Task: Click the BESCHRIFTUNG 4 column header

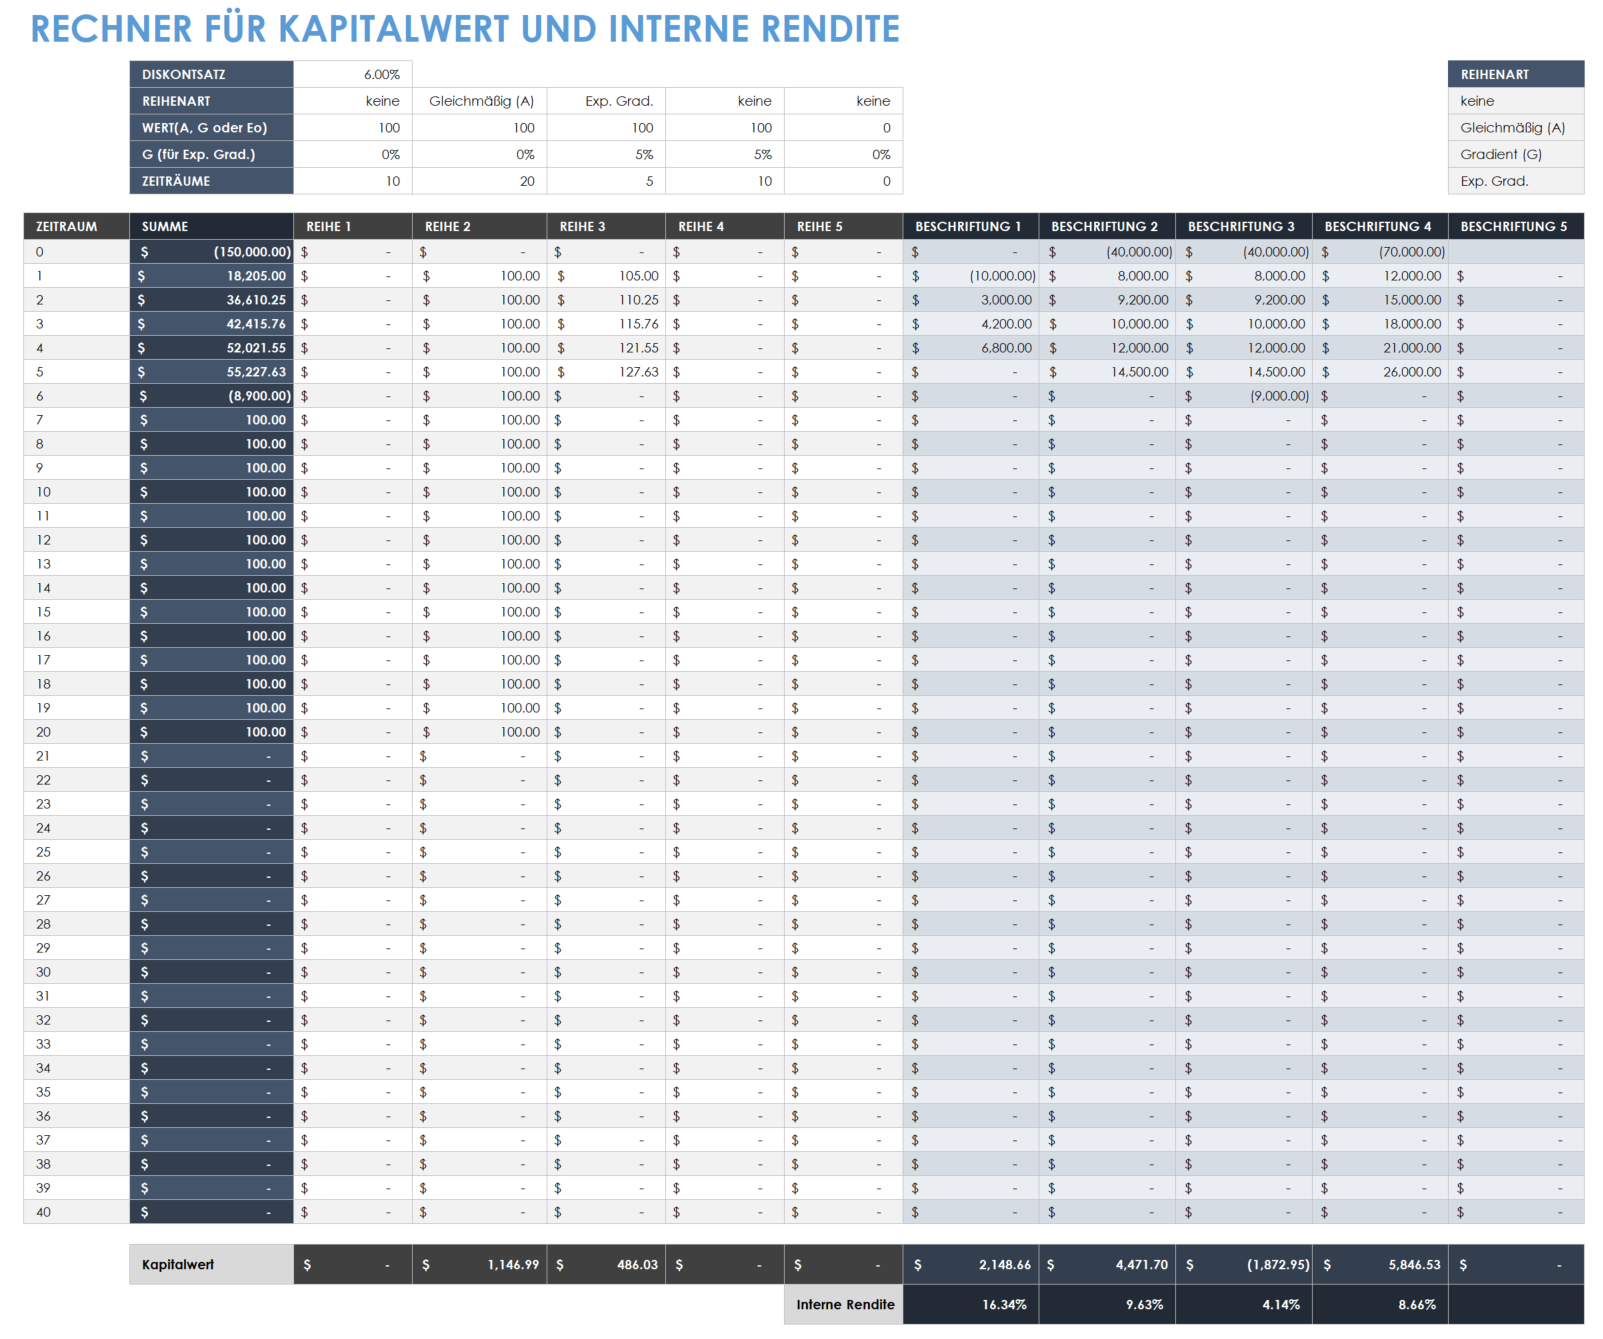Action: (1380, 226)
